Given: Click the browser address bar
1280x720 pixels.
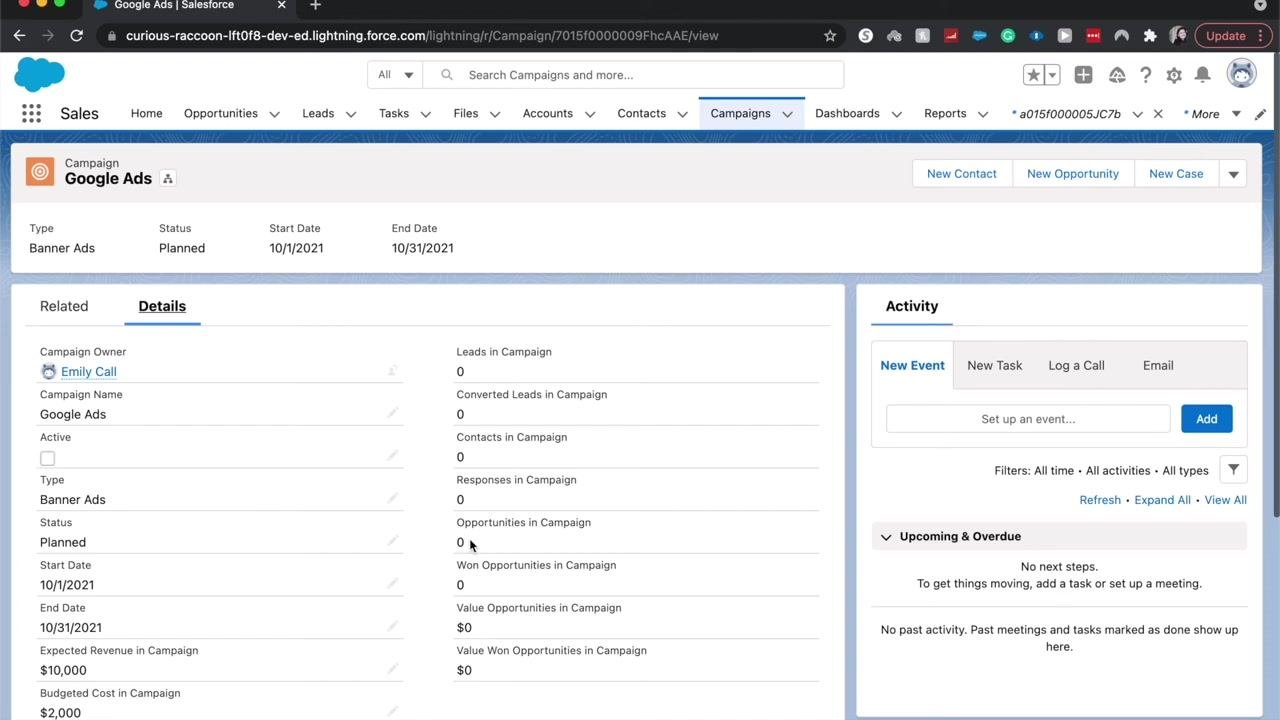Looking at the screenshot, I should pyautogui.click(x=470, y=35).
